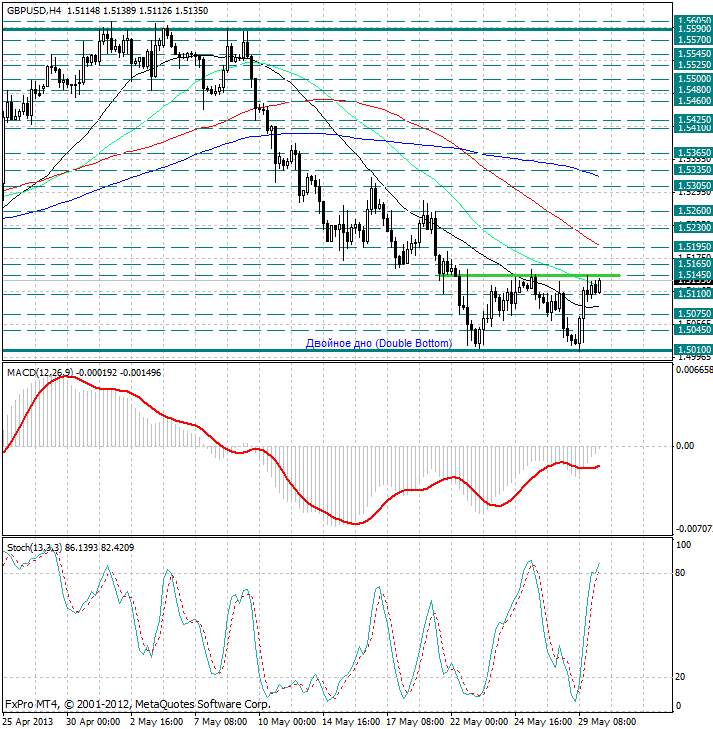Select the 1.54800 price level label
713x729 pixels.
(x=693, y=89)
